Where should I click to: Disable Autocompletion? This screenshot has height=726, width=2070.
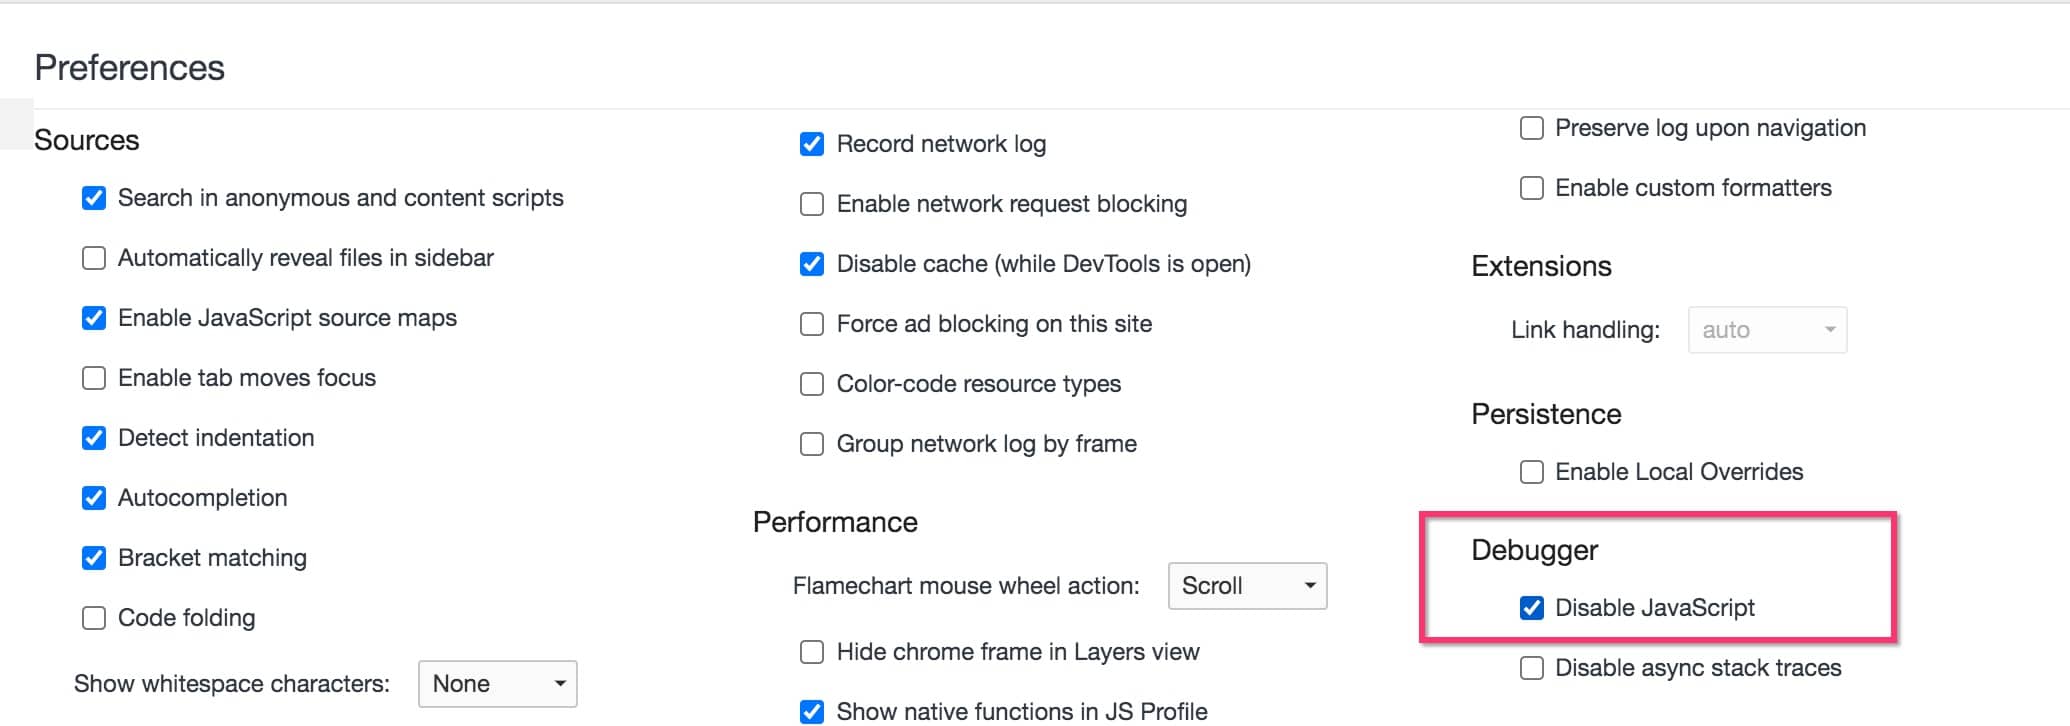coord(93,498)
